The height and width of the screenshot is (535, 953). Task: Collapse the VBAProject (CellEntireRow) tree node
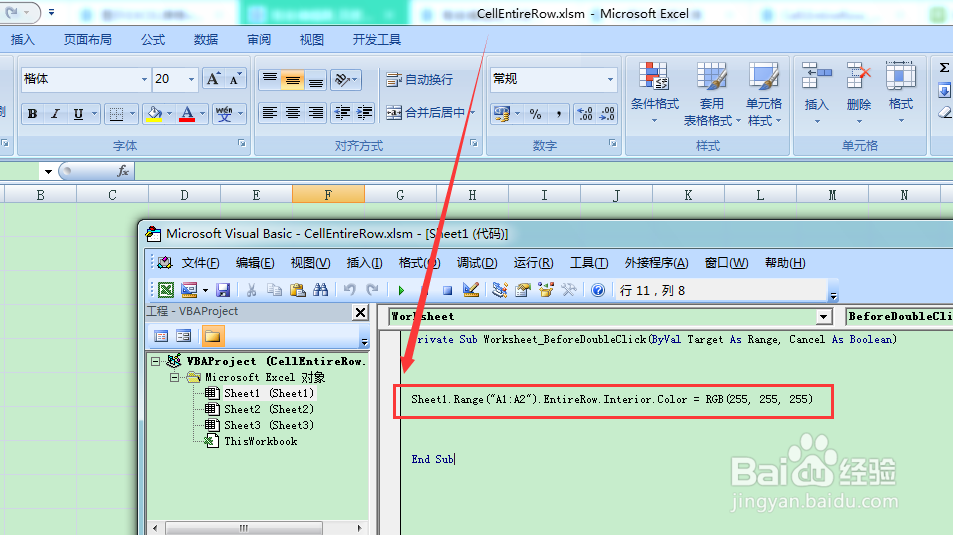156,361
